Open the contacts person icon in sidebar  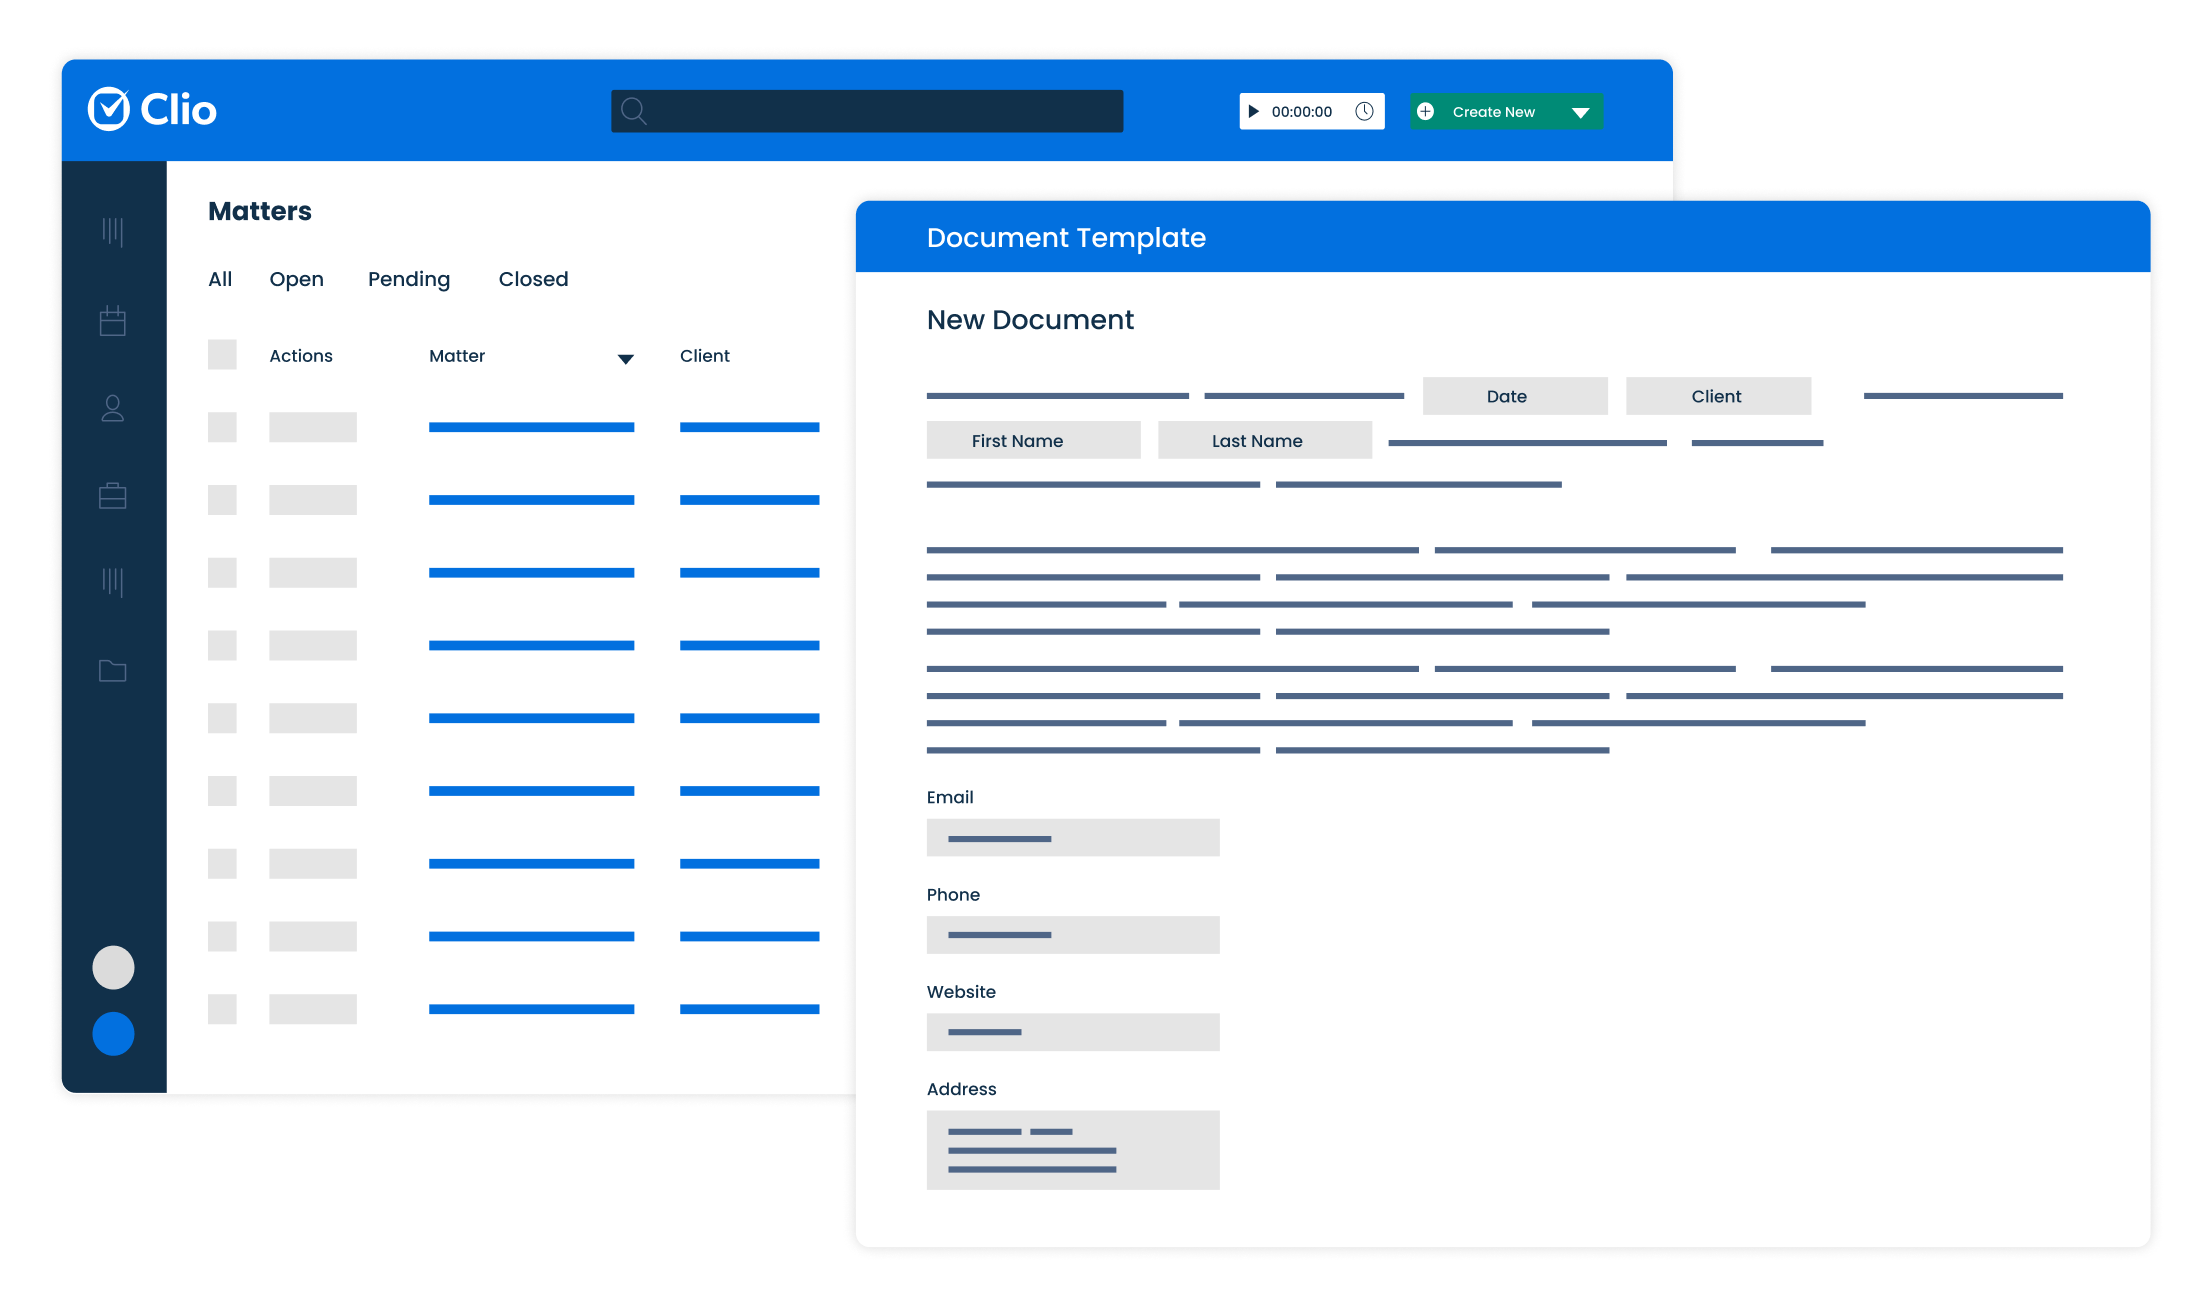pos(113,408)
